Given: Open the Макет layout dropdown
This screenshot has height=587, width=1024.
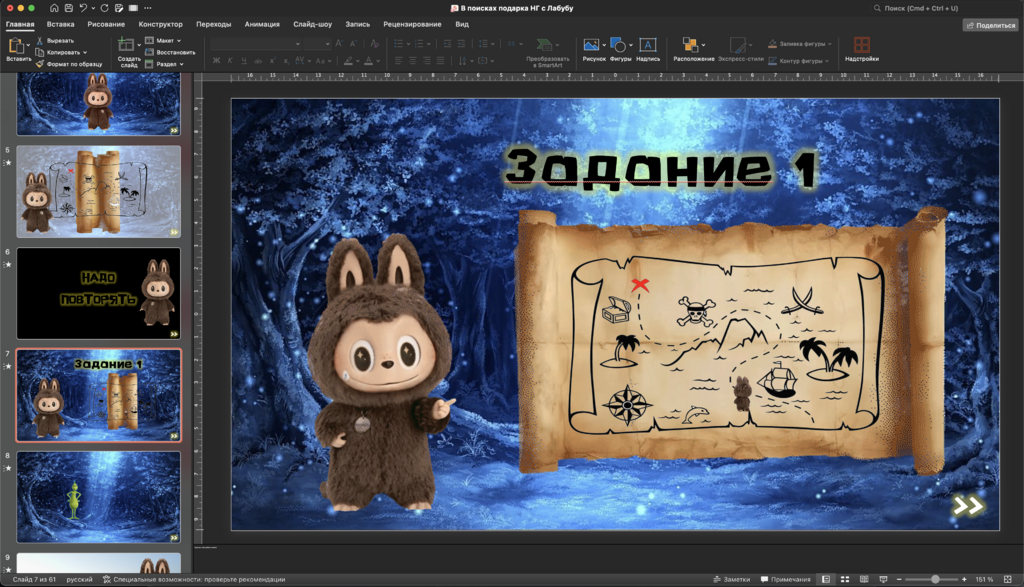Looking at the screenshot, I should coord(163,40).
